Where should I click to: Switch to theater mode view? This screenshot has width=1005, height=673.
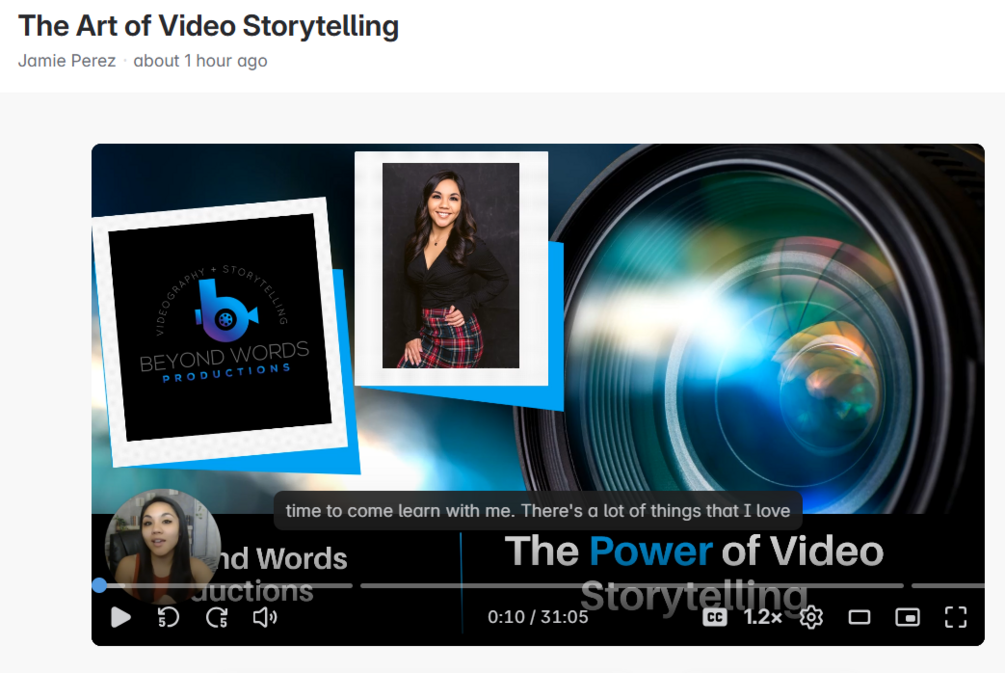(860, 617)
